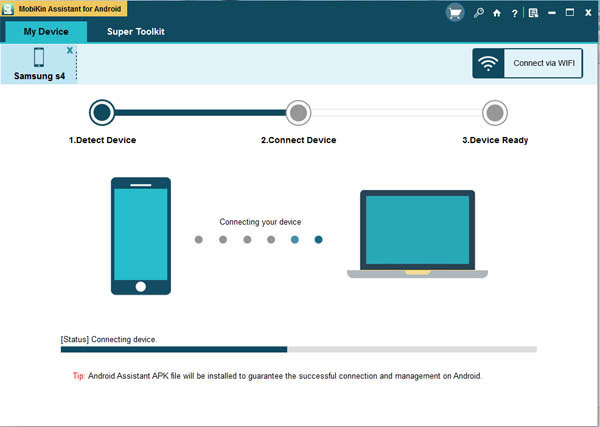This screenshot has width=600, height=427.
Task: Click the key register icon
Action: click(x=478, y=13)
